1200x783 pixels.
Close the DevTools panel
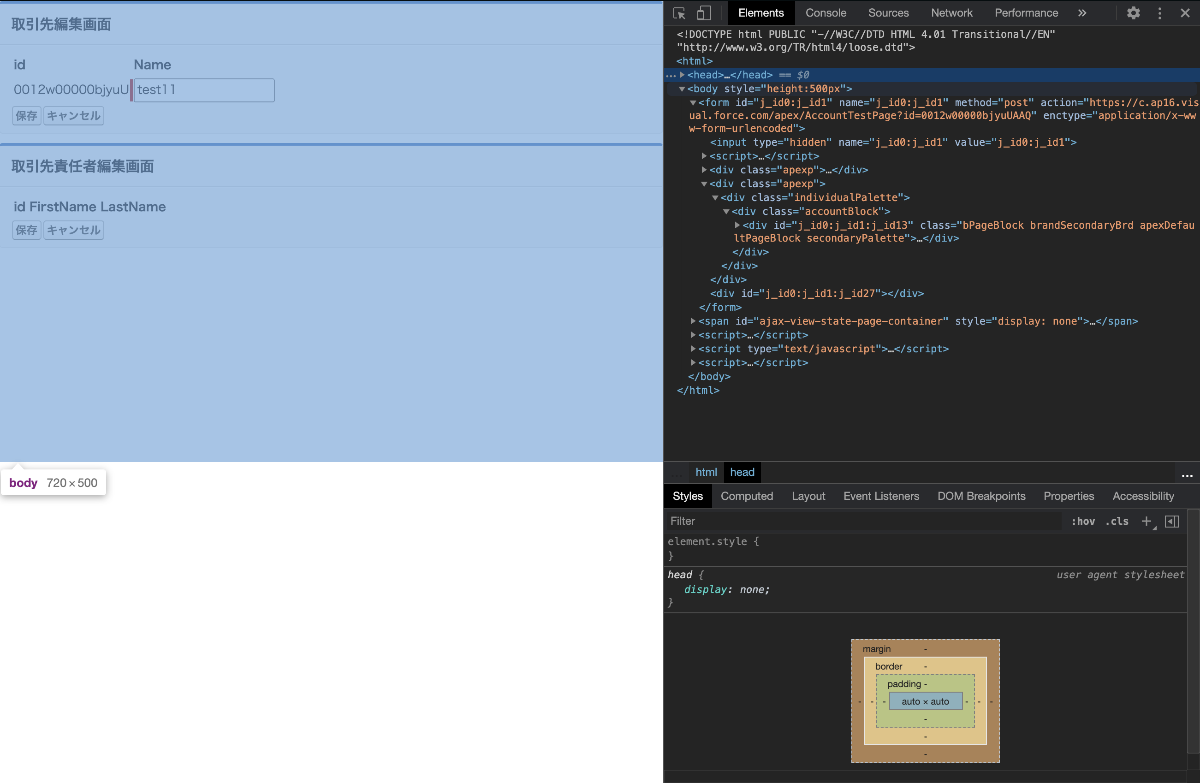[1185, 13]
